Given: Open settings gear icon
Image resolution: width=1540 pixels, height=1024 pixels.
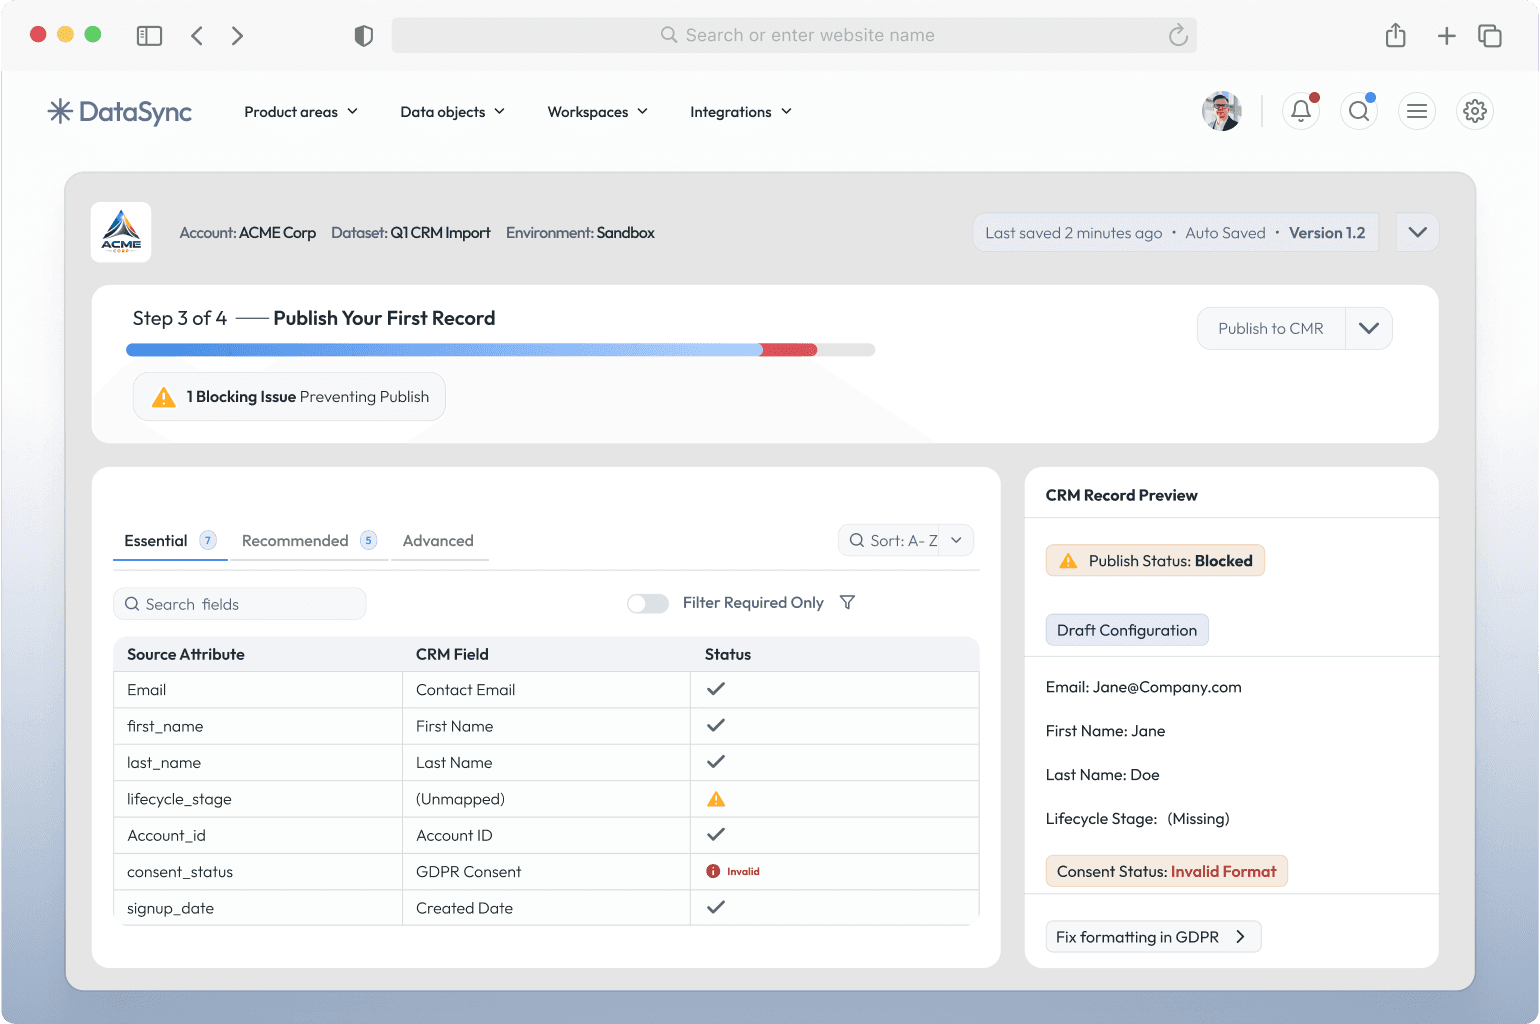Looking at the screenshot, I should pos(1475,111).
